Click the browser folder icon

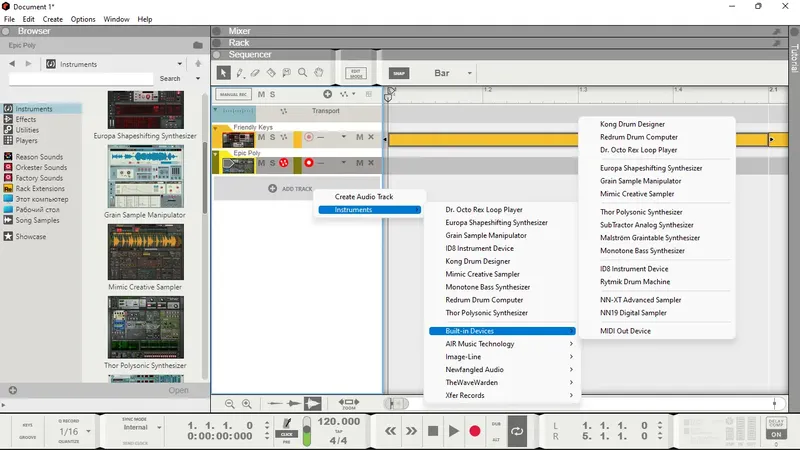coord(198,45)
